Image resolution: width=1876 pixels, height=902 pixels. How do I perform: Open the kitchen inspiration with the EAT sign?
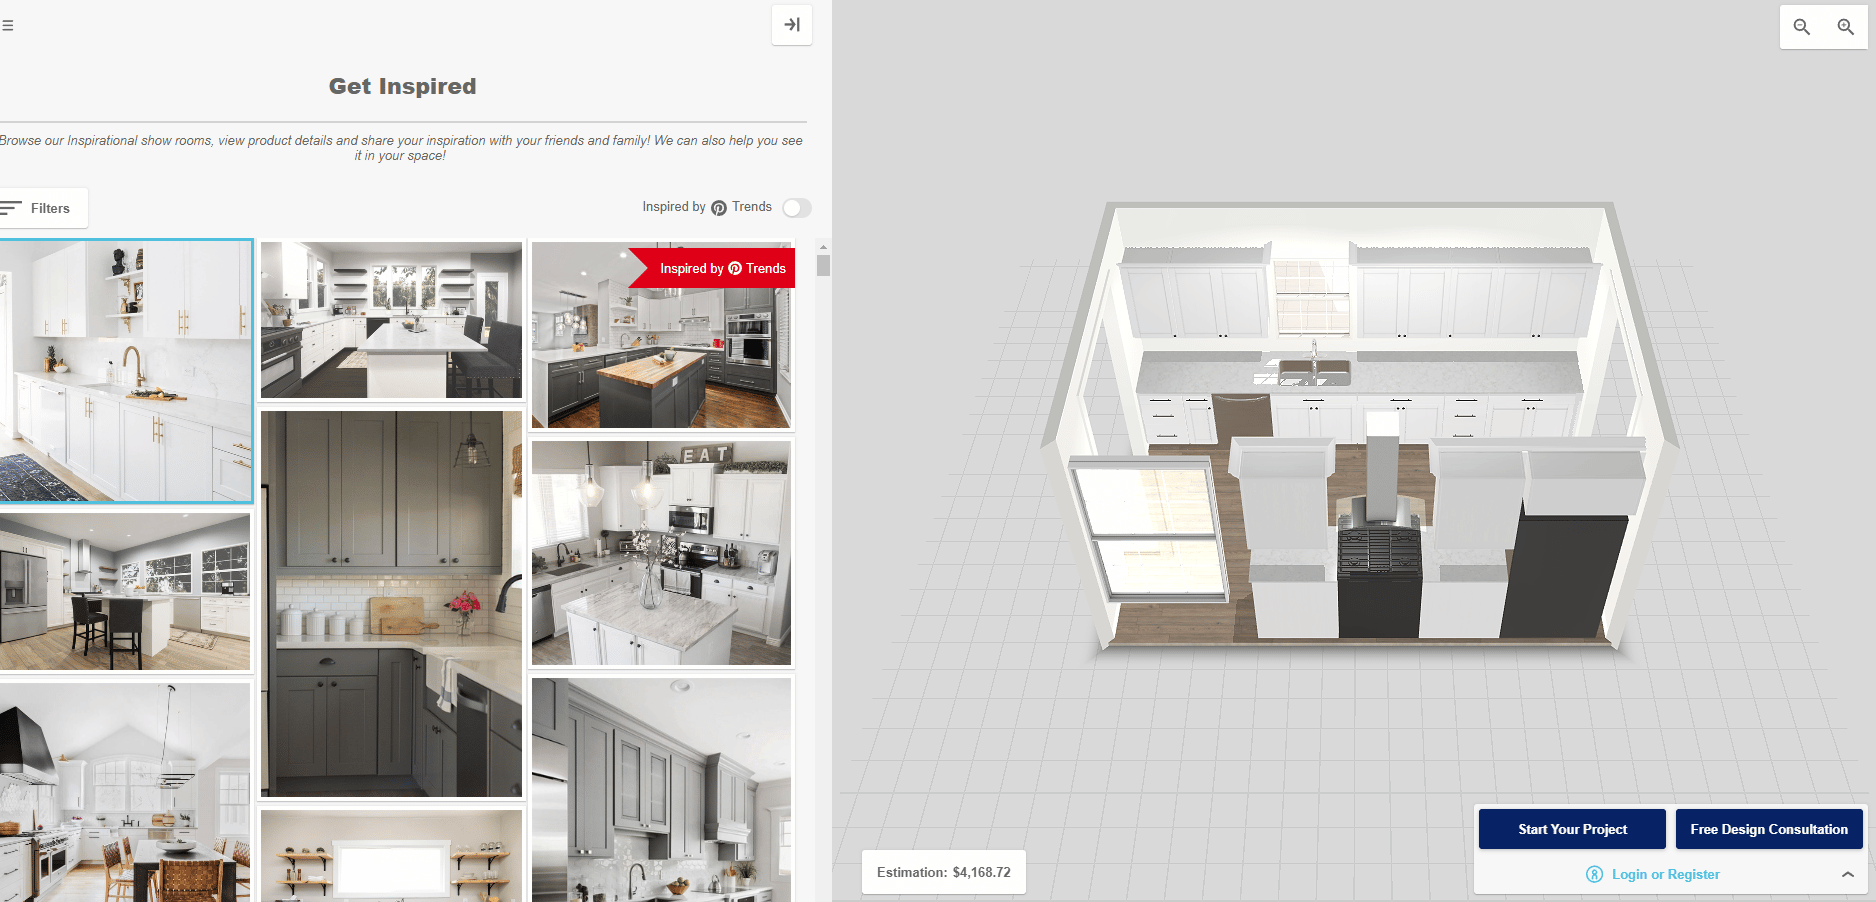[661, 551]
